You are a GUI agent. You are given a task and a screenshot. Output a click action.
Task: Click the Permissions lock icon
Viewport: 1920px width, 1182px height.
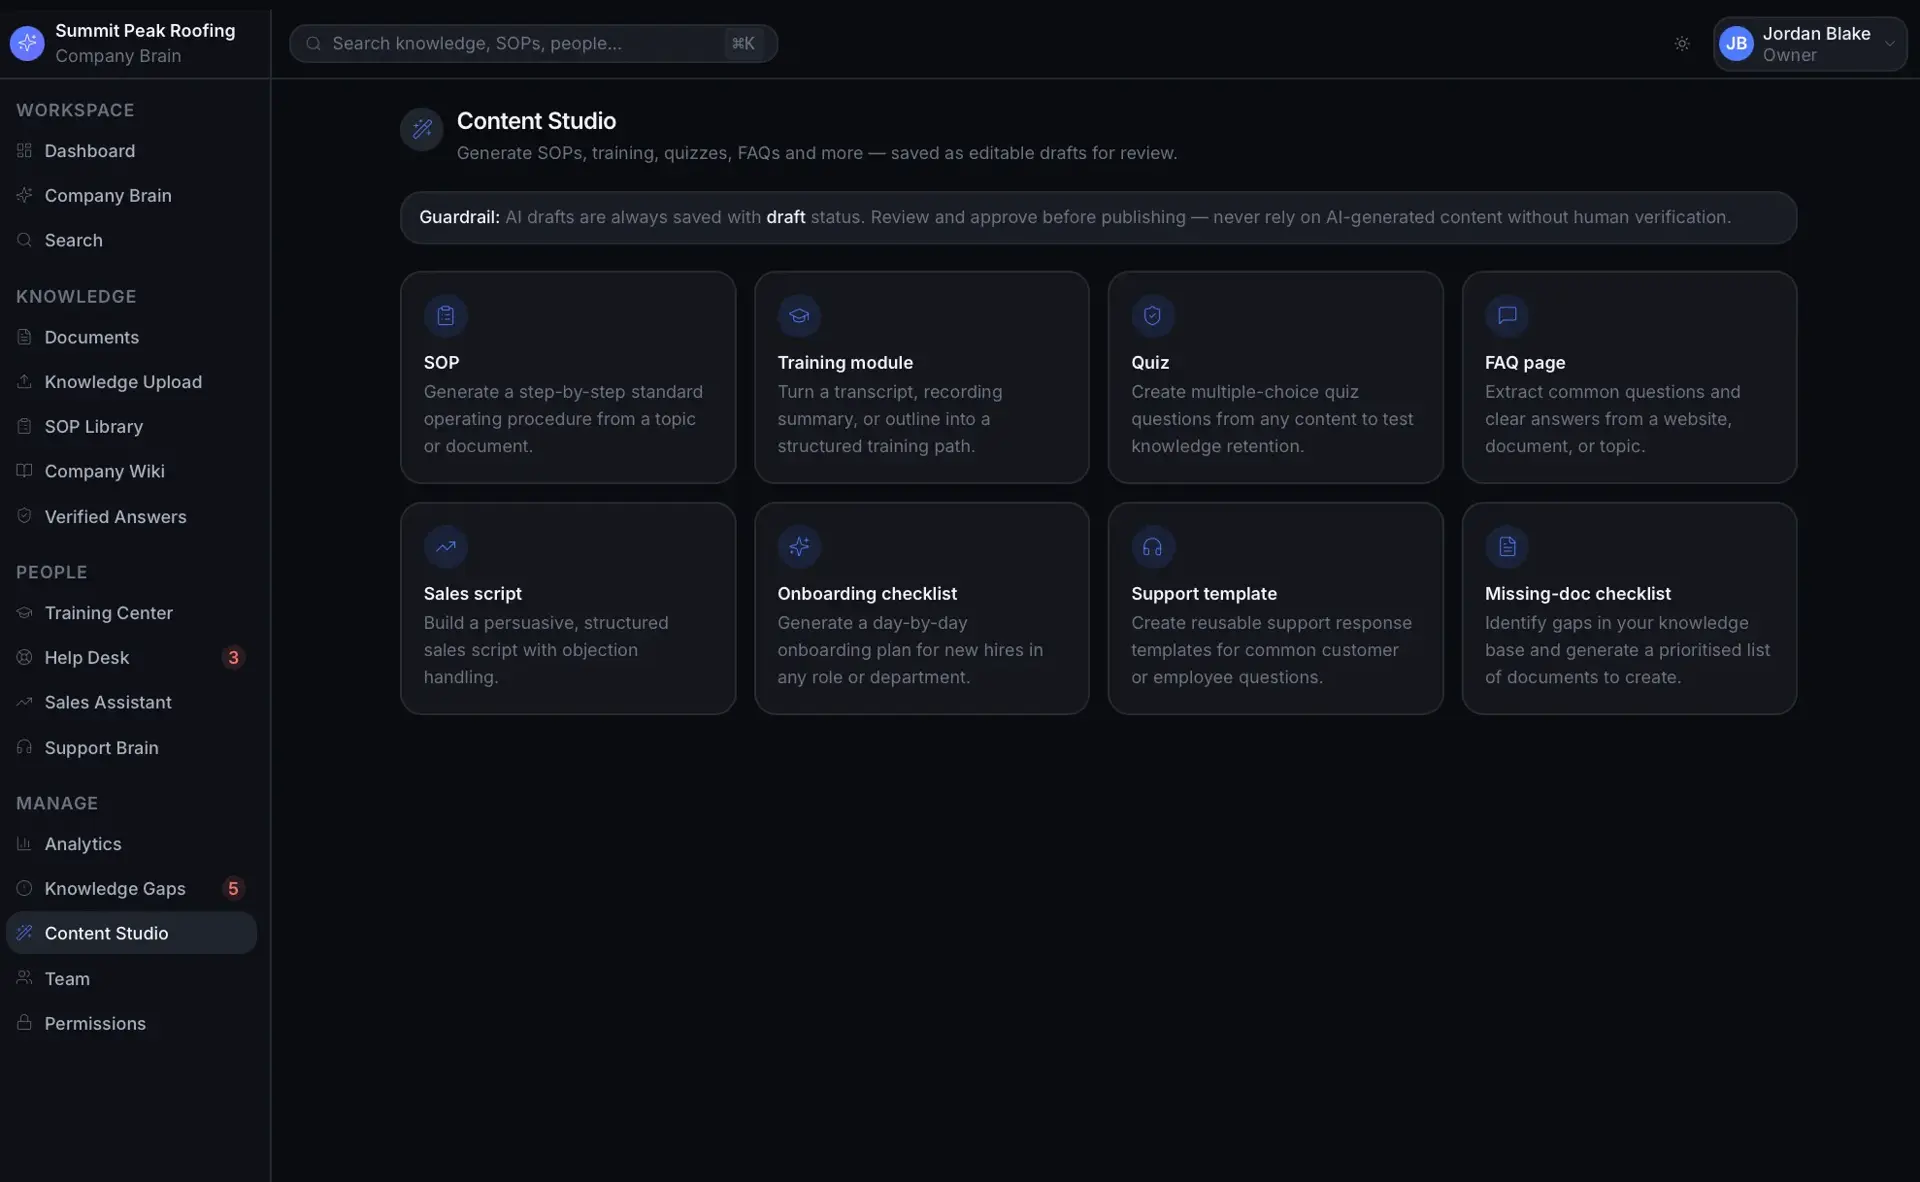point(24,1023)
